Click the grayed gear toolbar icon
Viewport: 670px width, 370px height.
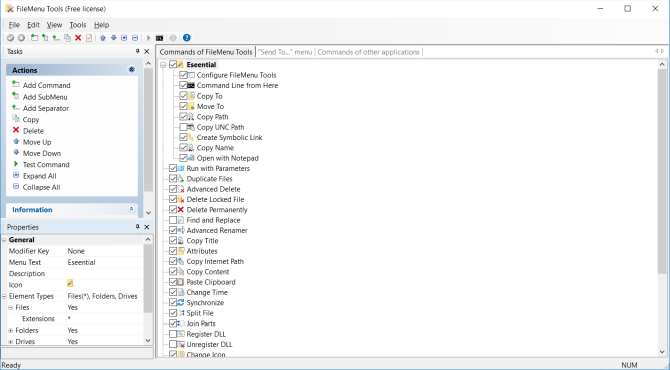point(173,38)
